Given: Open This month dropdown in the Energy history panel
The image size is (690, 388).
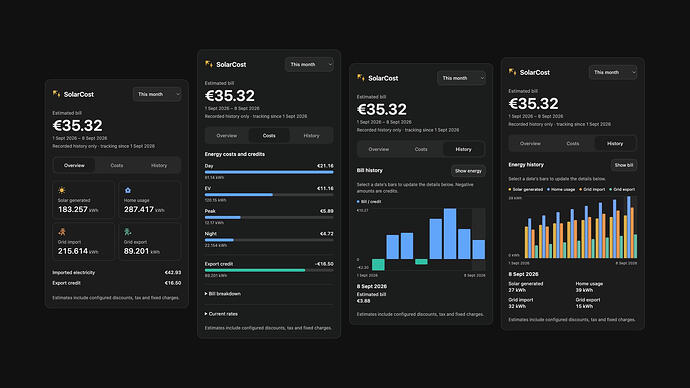Looking at the screenshot, I should click(613, 72).
